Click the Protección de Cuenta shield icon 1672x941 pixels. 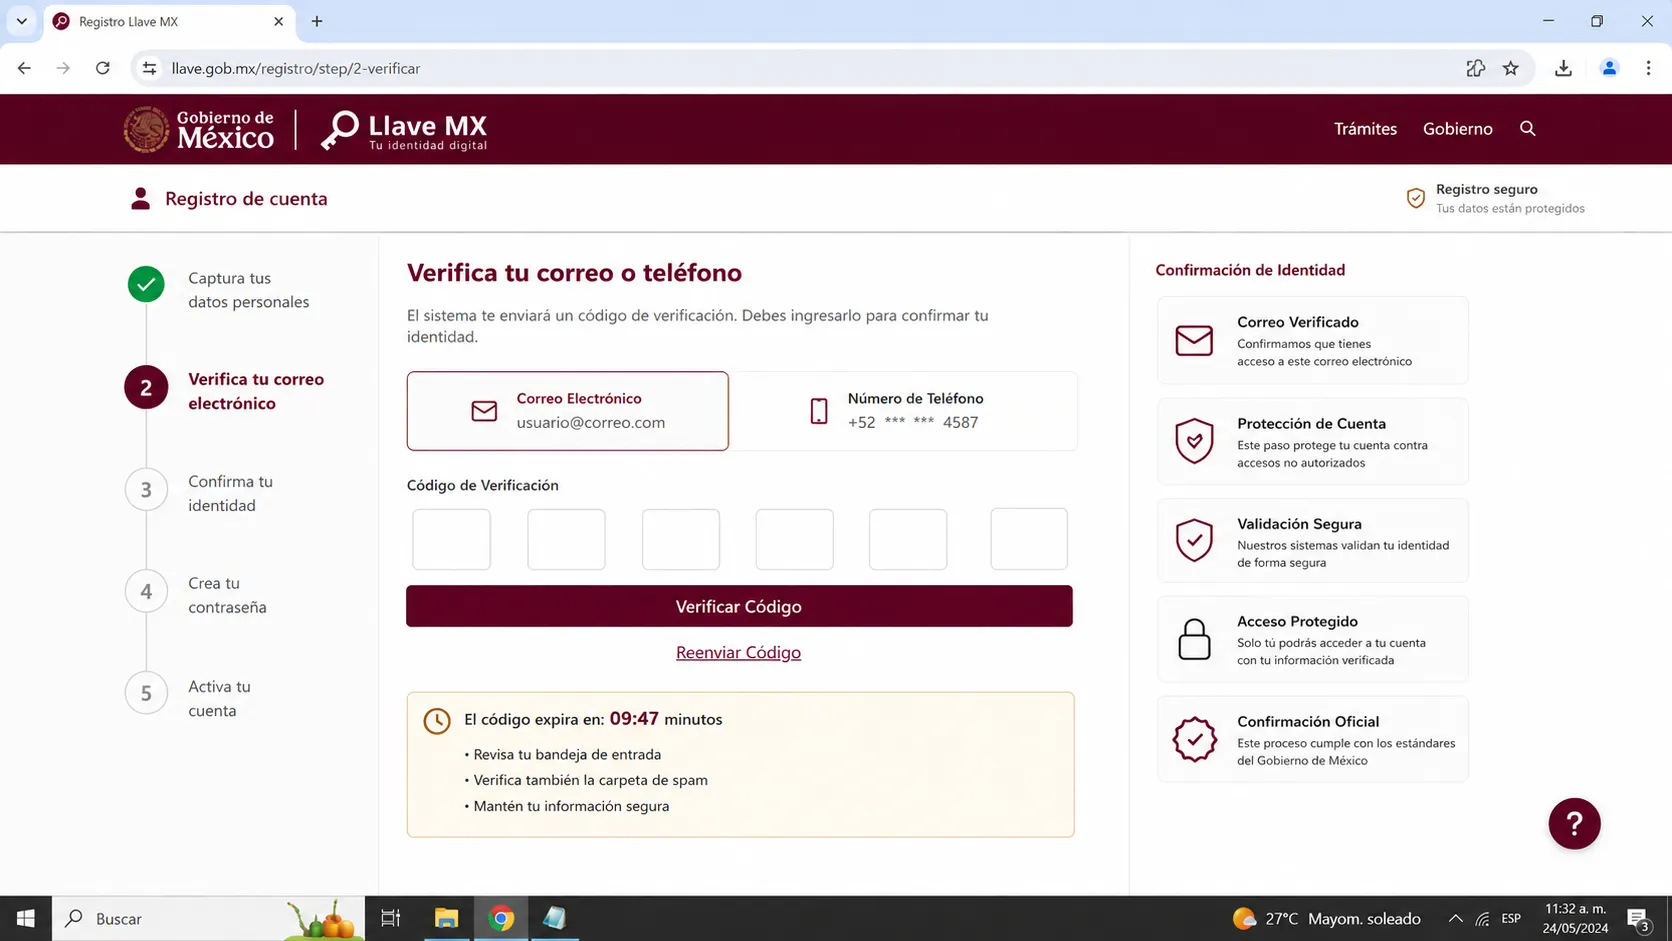(x=1194, y=441)
